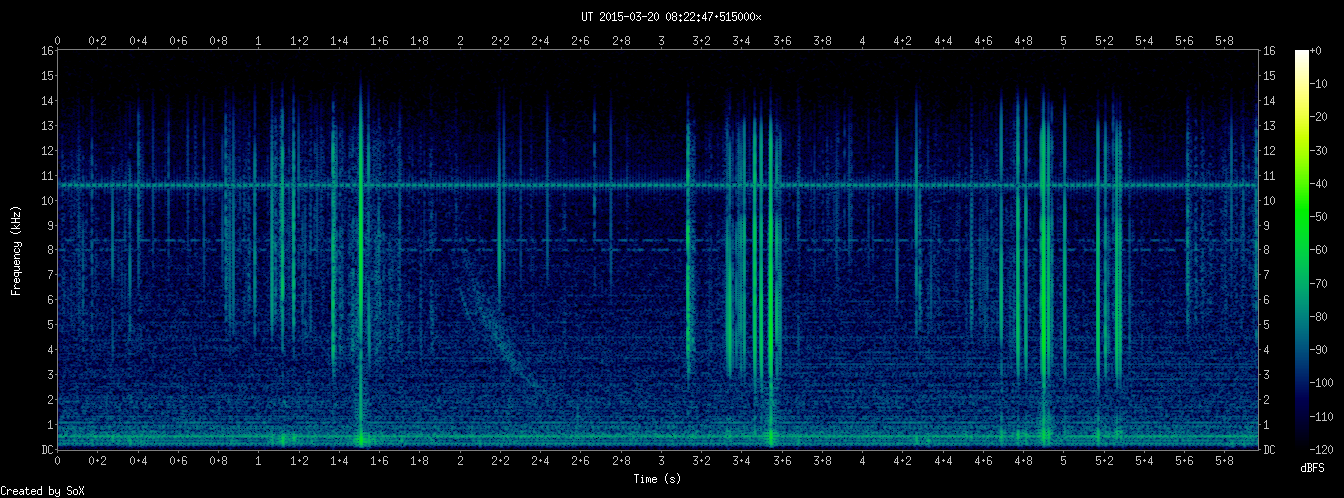1344x498 pixels.
Task: Click the 8 kHz label on right frequency axis
Action: click(x=1268, y=250)
